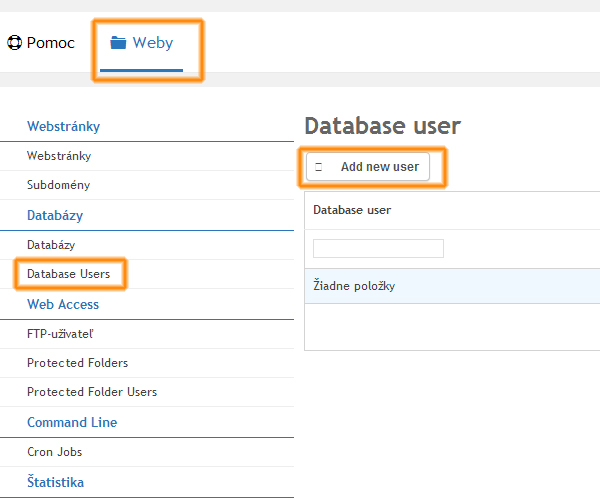Click the Command Line section heading
The width and height of the screenshot is (600, 500).
(x=72, y=422)
